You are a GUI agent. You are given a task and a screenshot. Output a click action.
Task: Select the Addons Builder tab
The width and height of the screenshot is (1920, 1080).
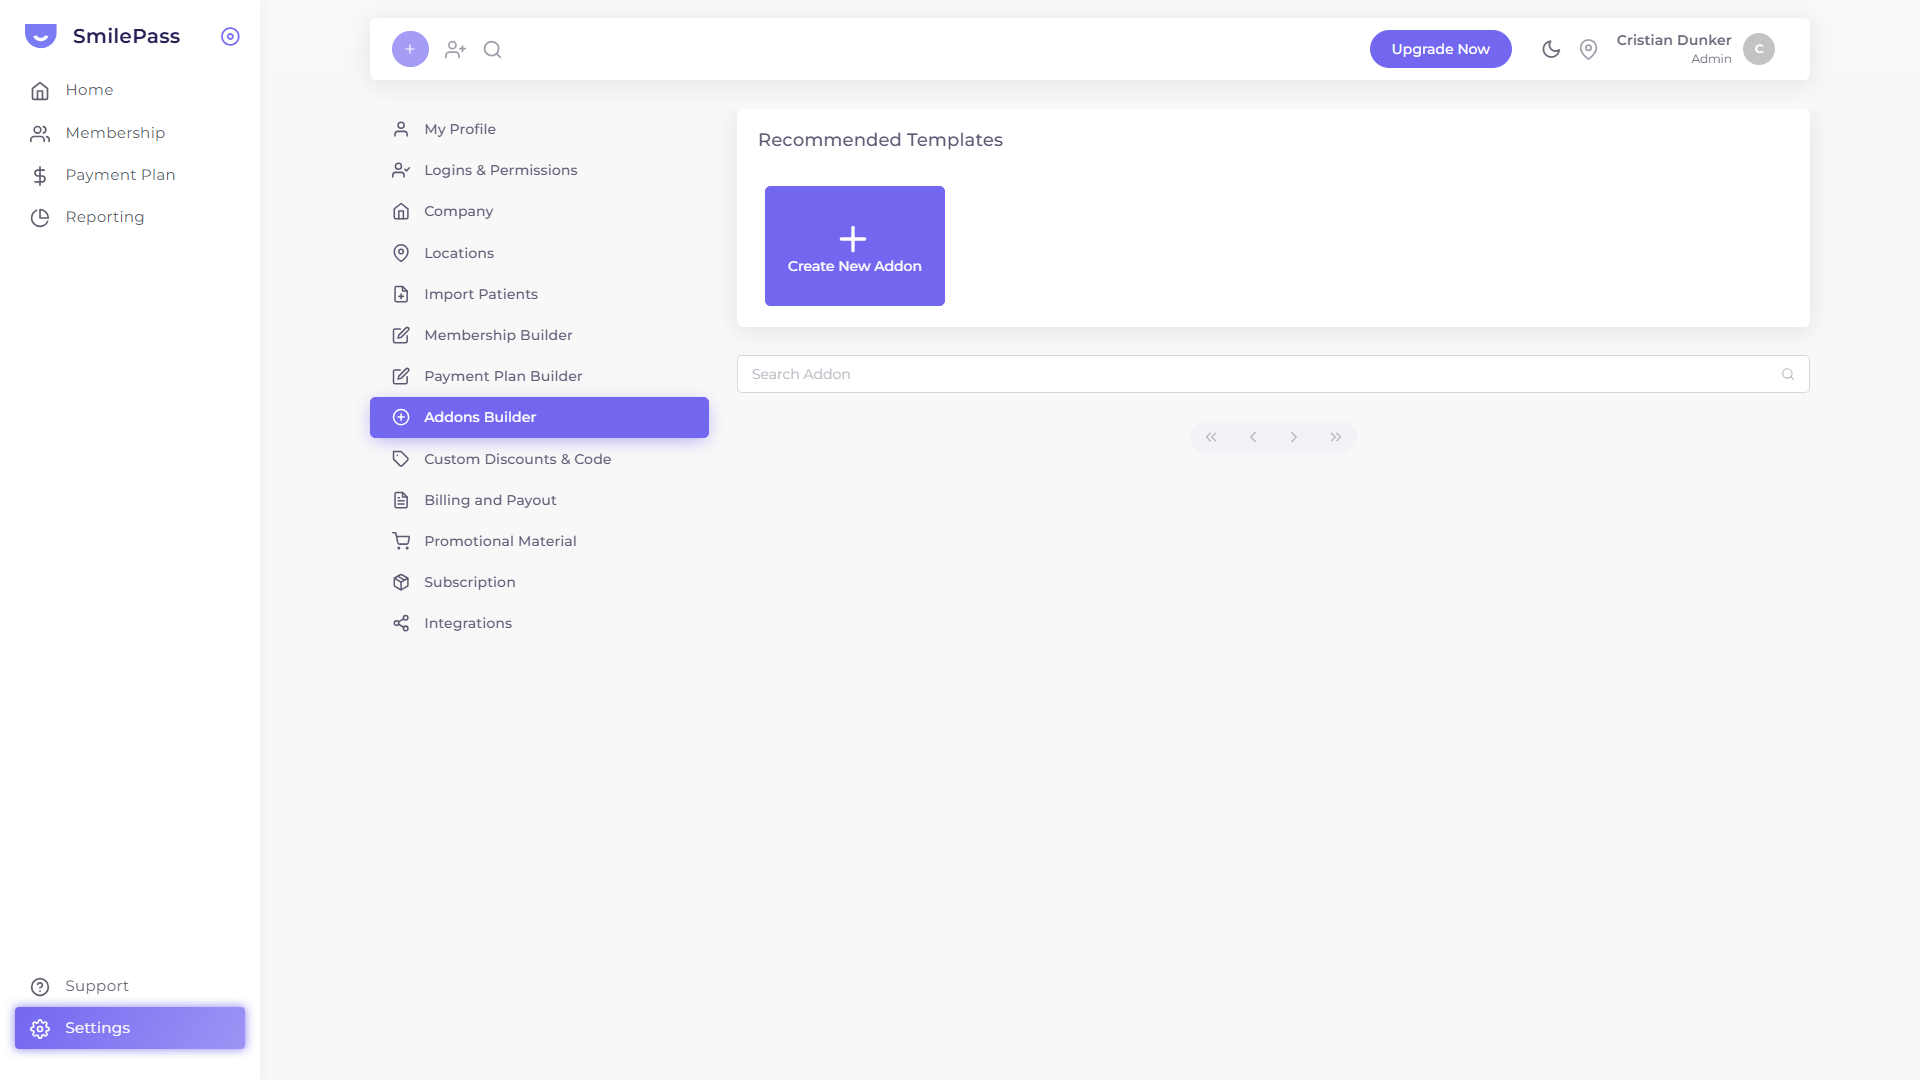(x=539, y=417)
